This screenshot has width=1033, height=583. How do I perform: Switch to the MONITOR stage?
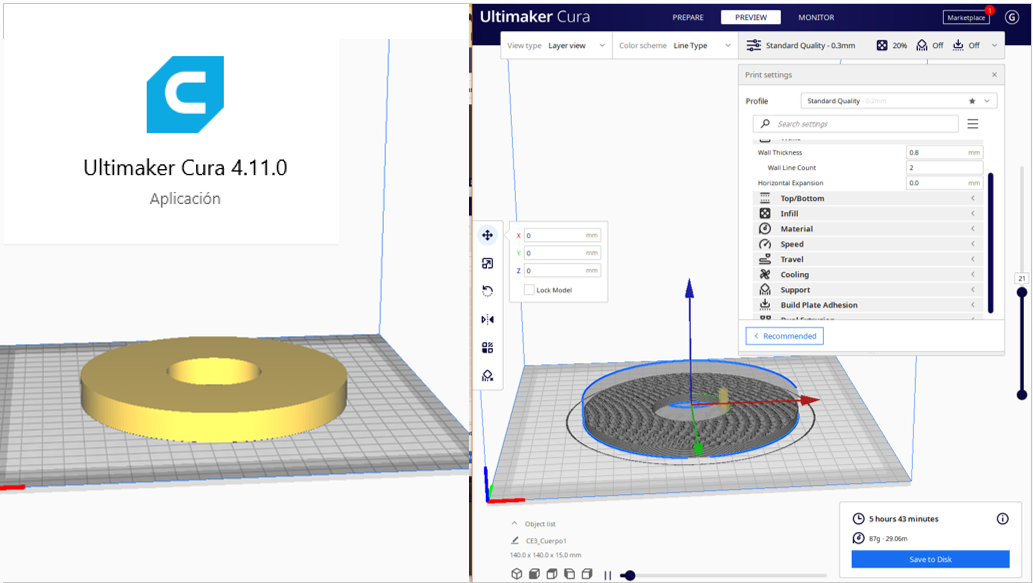pos(816,17)
